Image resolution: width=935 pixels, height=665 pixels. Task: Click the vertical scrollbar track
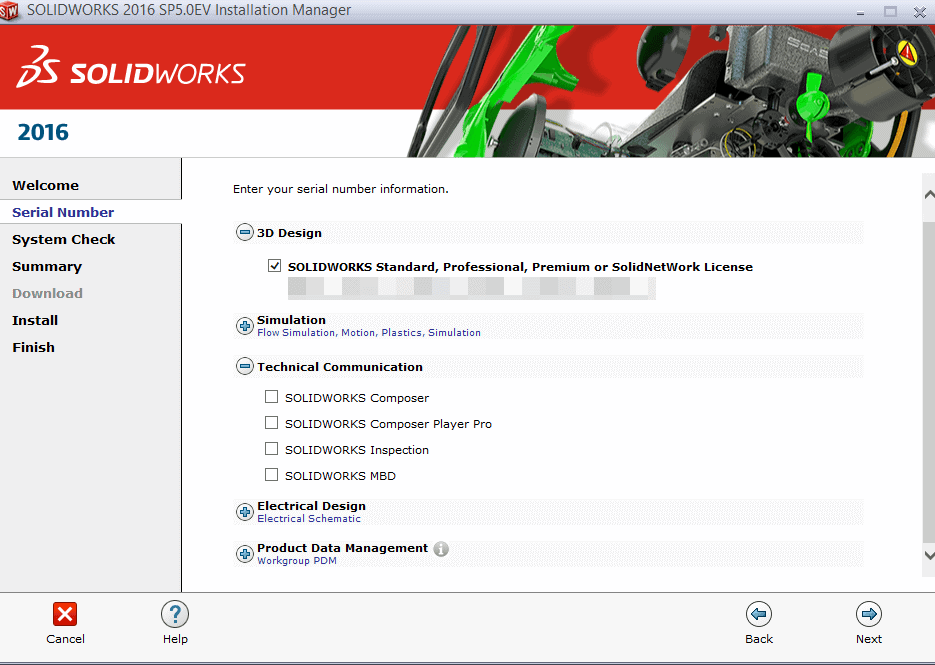pos(928,382)
